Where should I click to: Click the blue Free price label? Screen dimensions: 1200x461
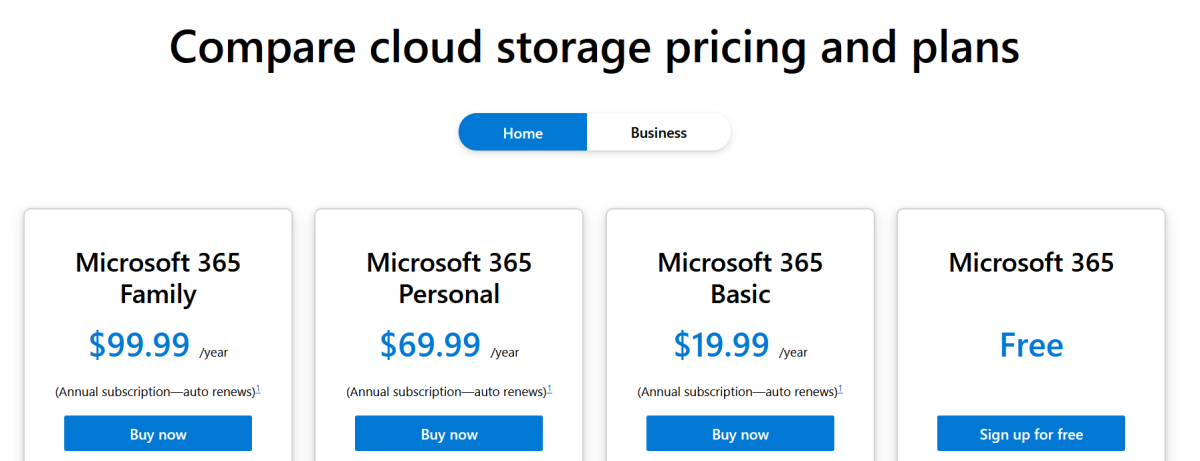1031,345
